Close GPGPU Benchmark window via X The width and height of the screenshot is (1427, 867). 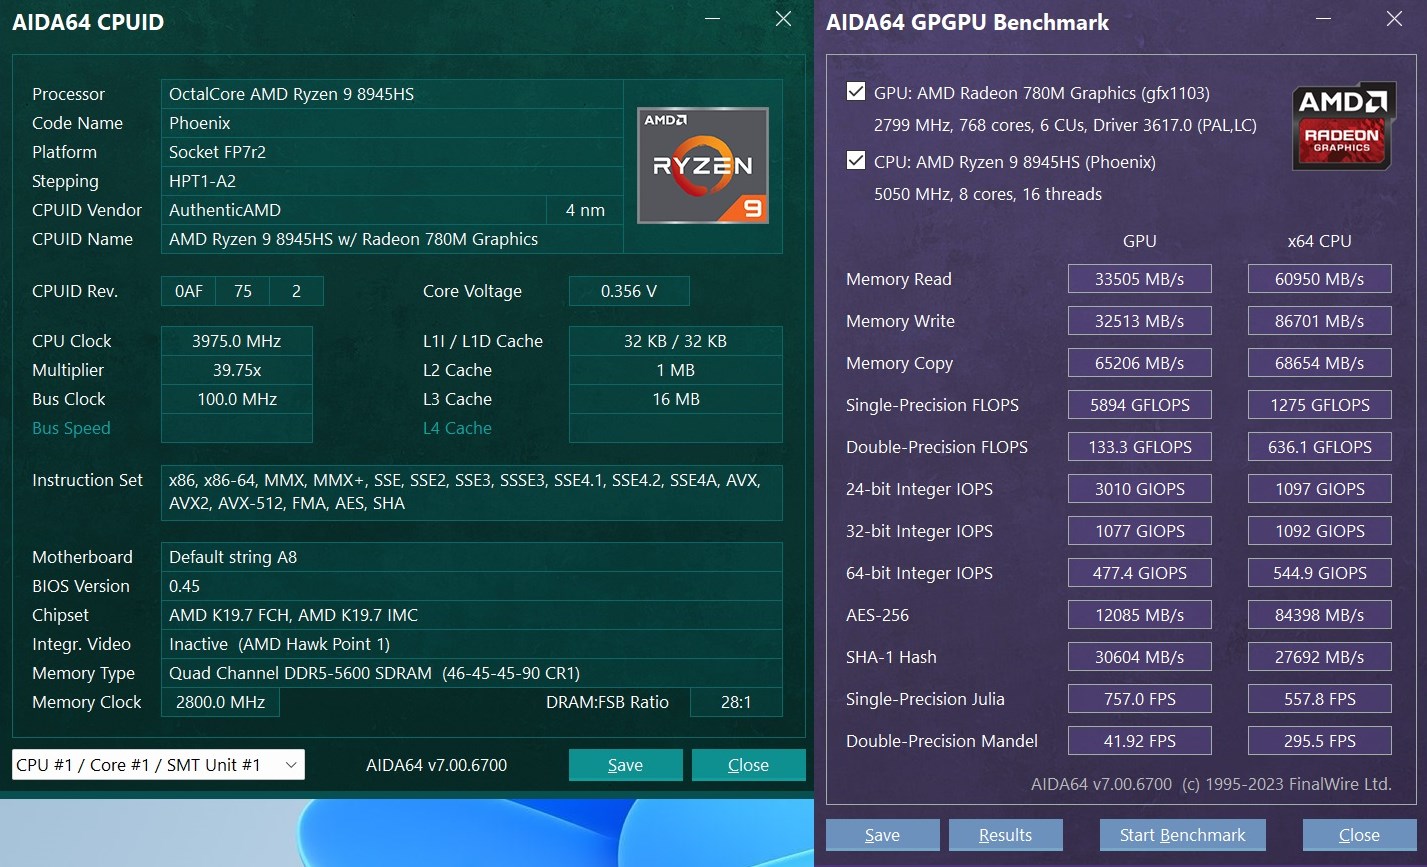(x=1394, y=19)
